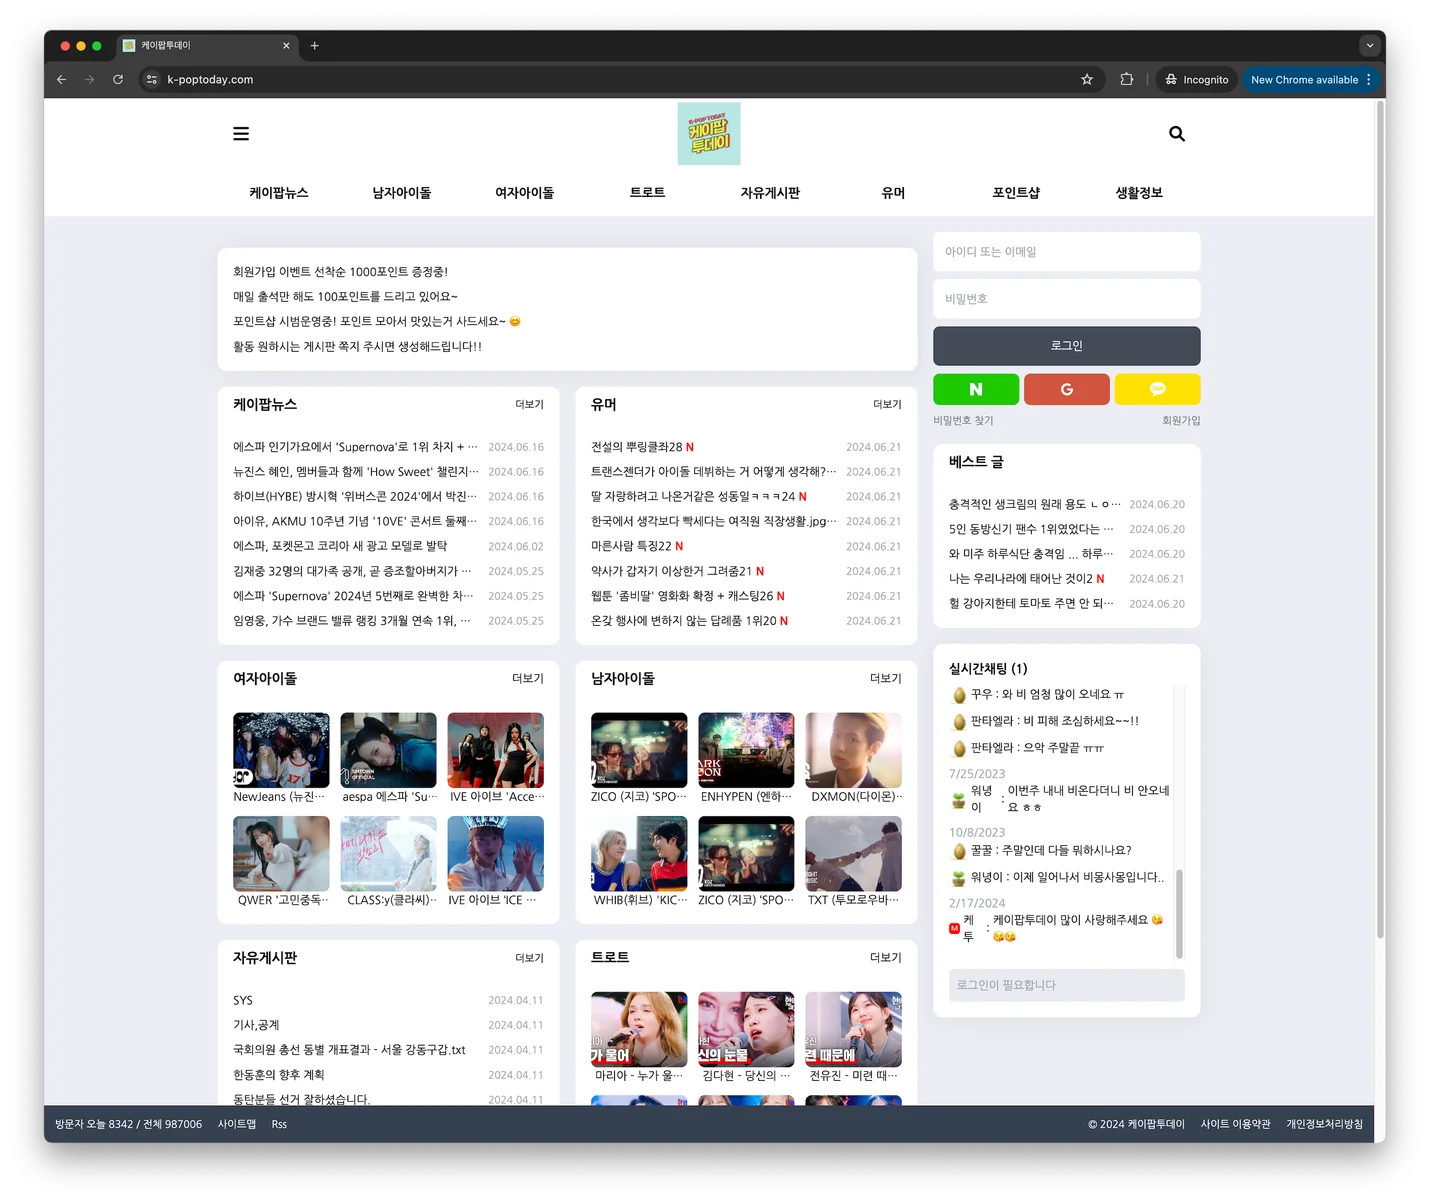Open the ENHYPEN video thumbnail
Screen dimensions: 1430x1201
pos(746,750)
